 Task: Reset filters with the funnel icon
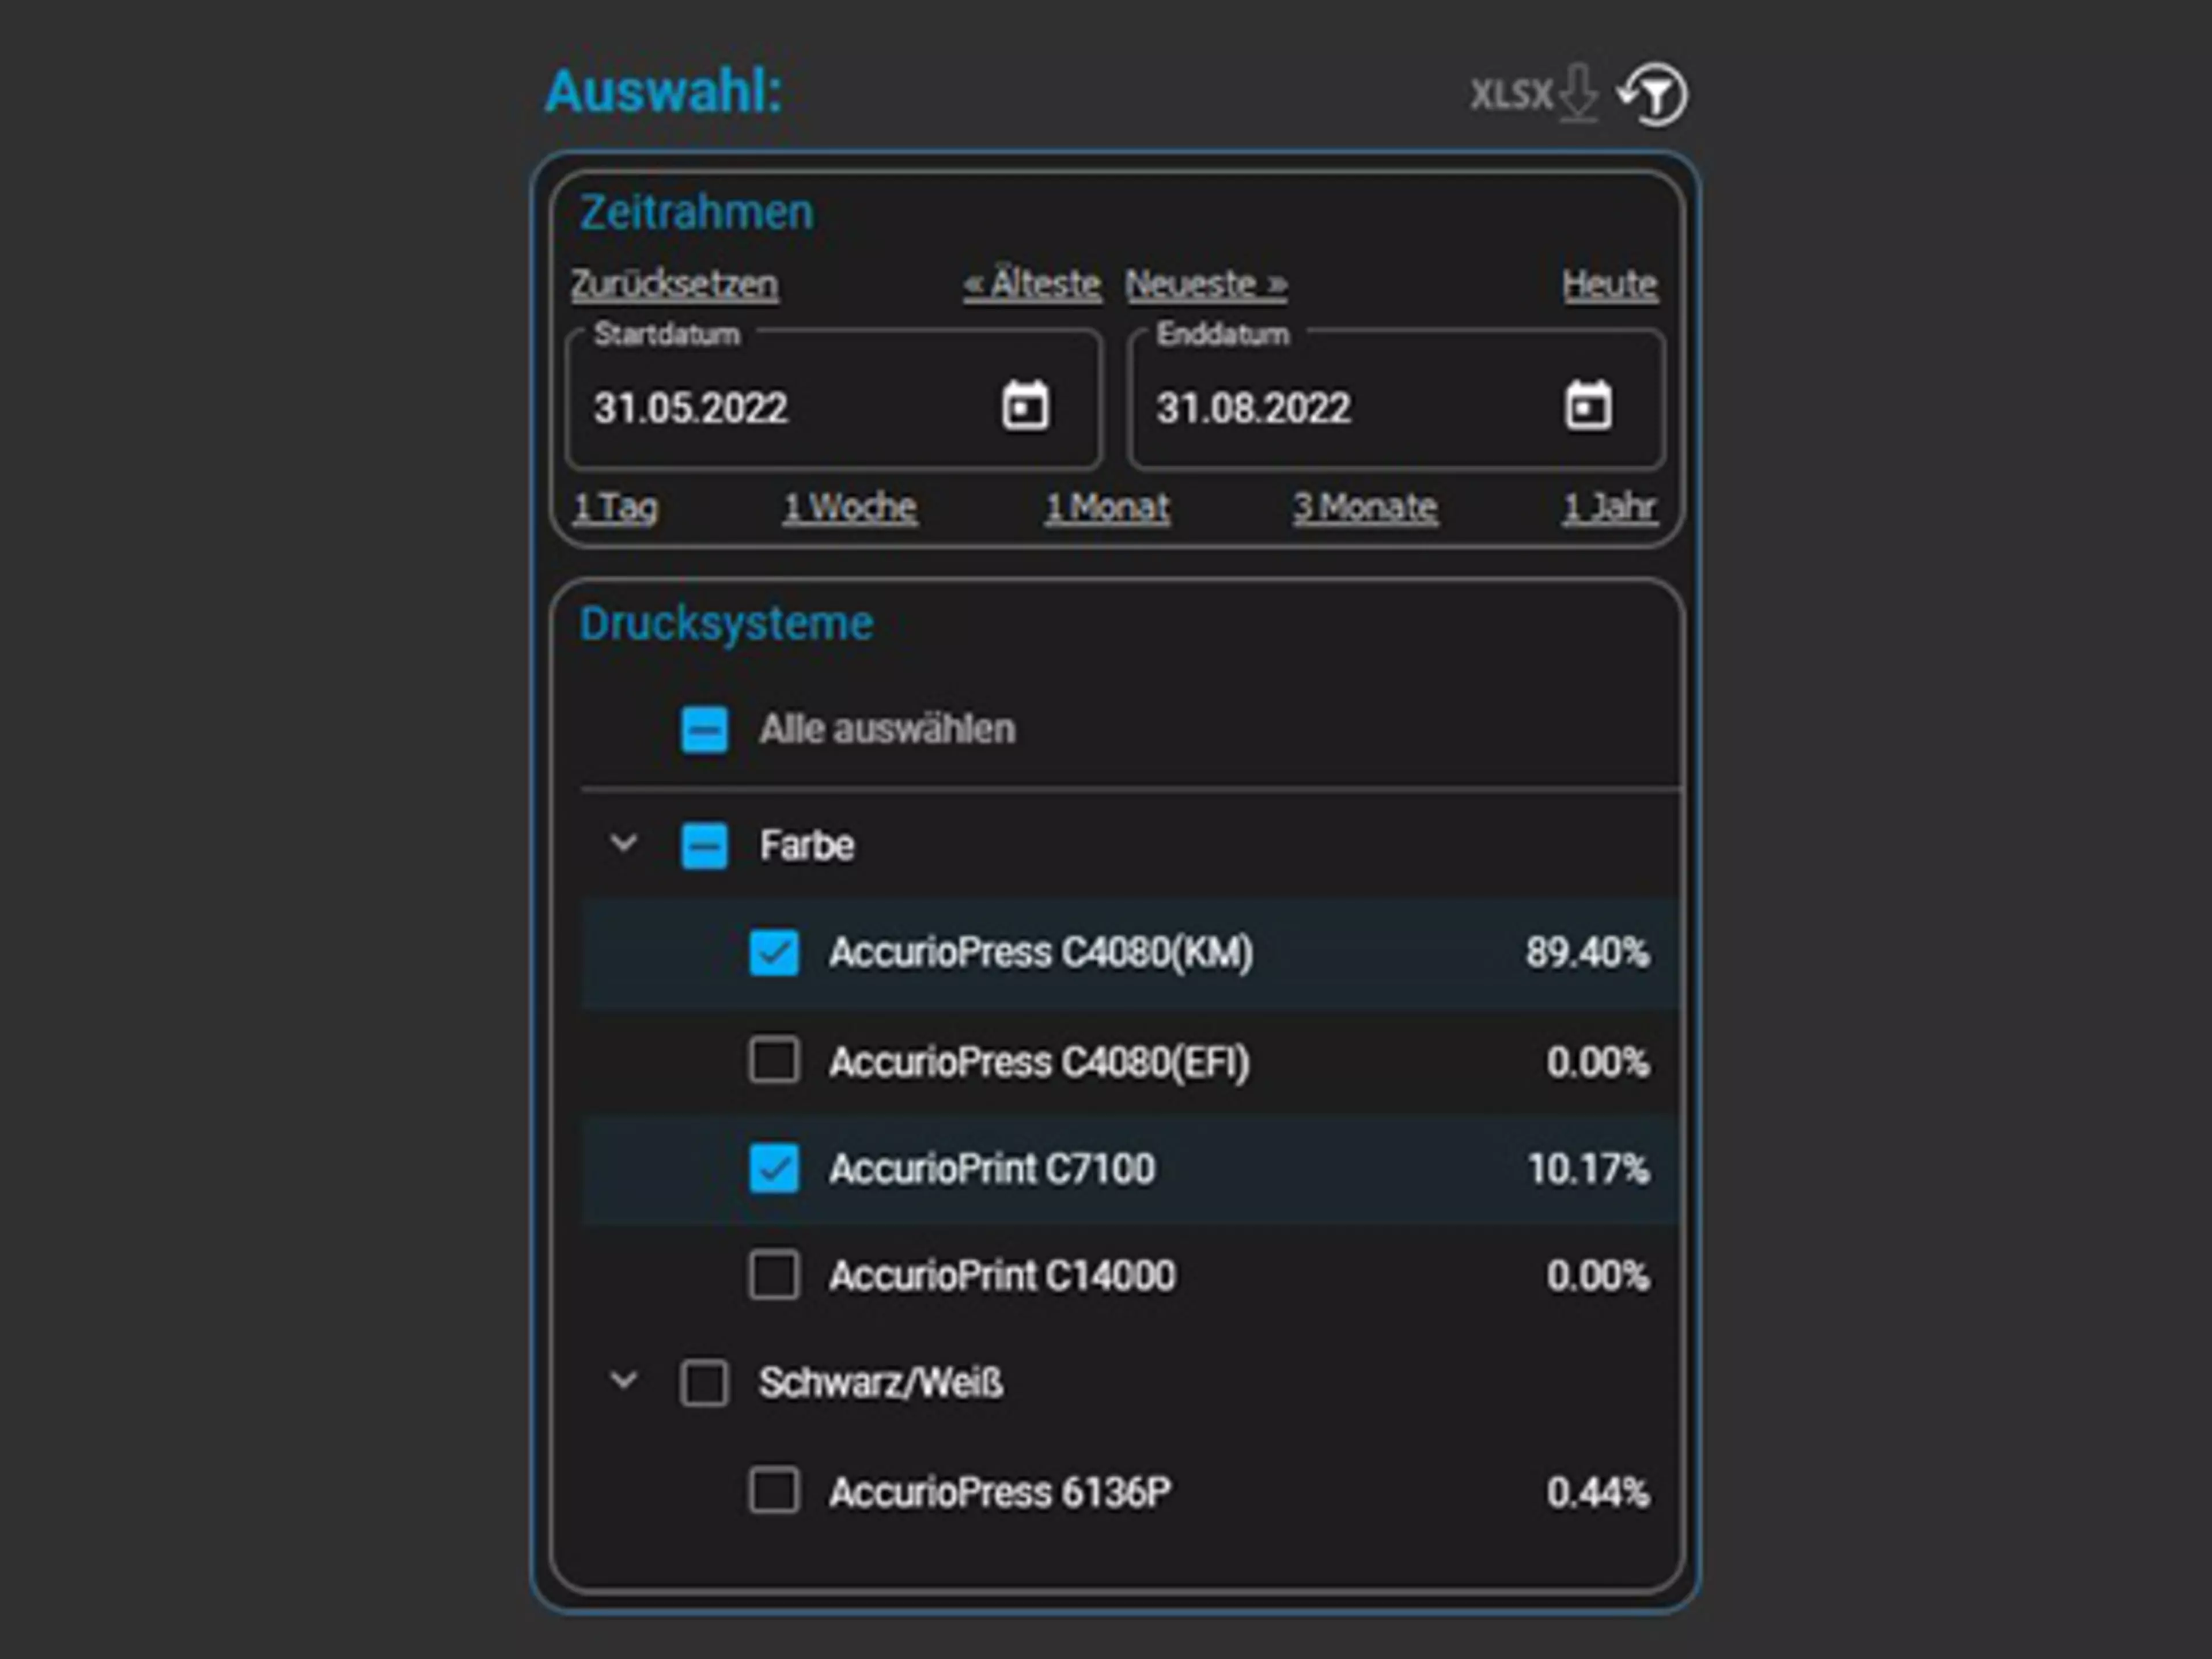click(1653, 94)
